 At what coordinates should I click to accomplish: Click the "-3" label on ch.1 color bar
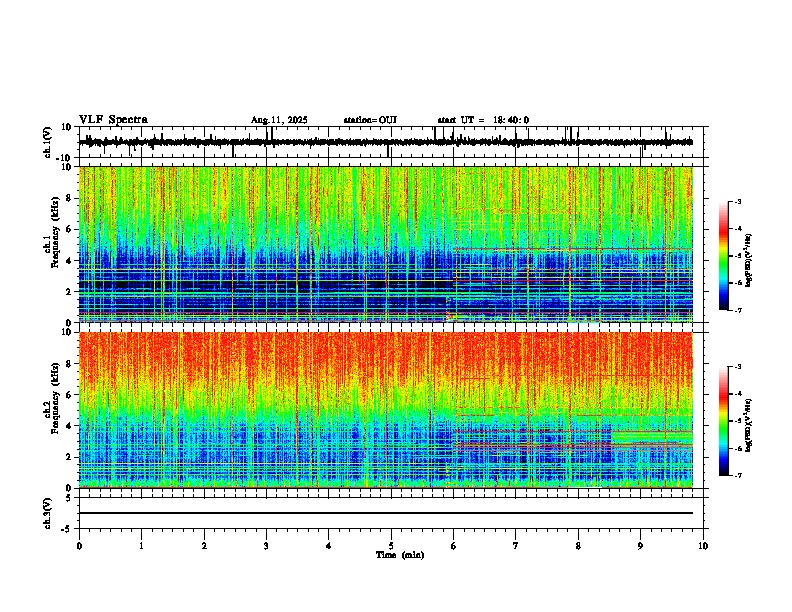[737, 201]
